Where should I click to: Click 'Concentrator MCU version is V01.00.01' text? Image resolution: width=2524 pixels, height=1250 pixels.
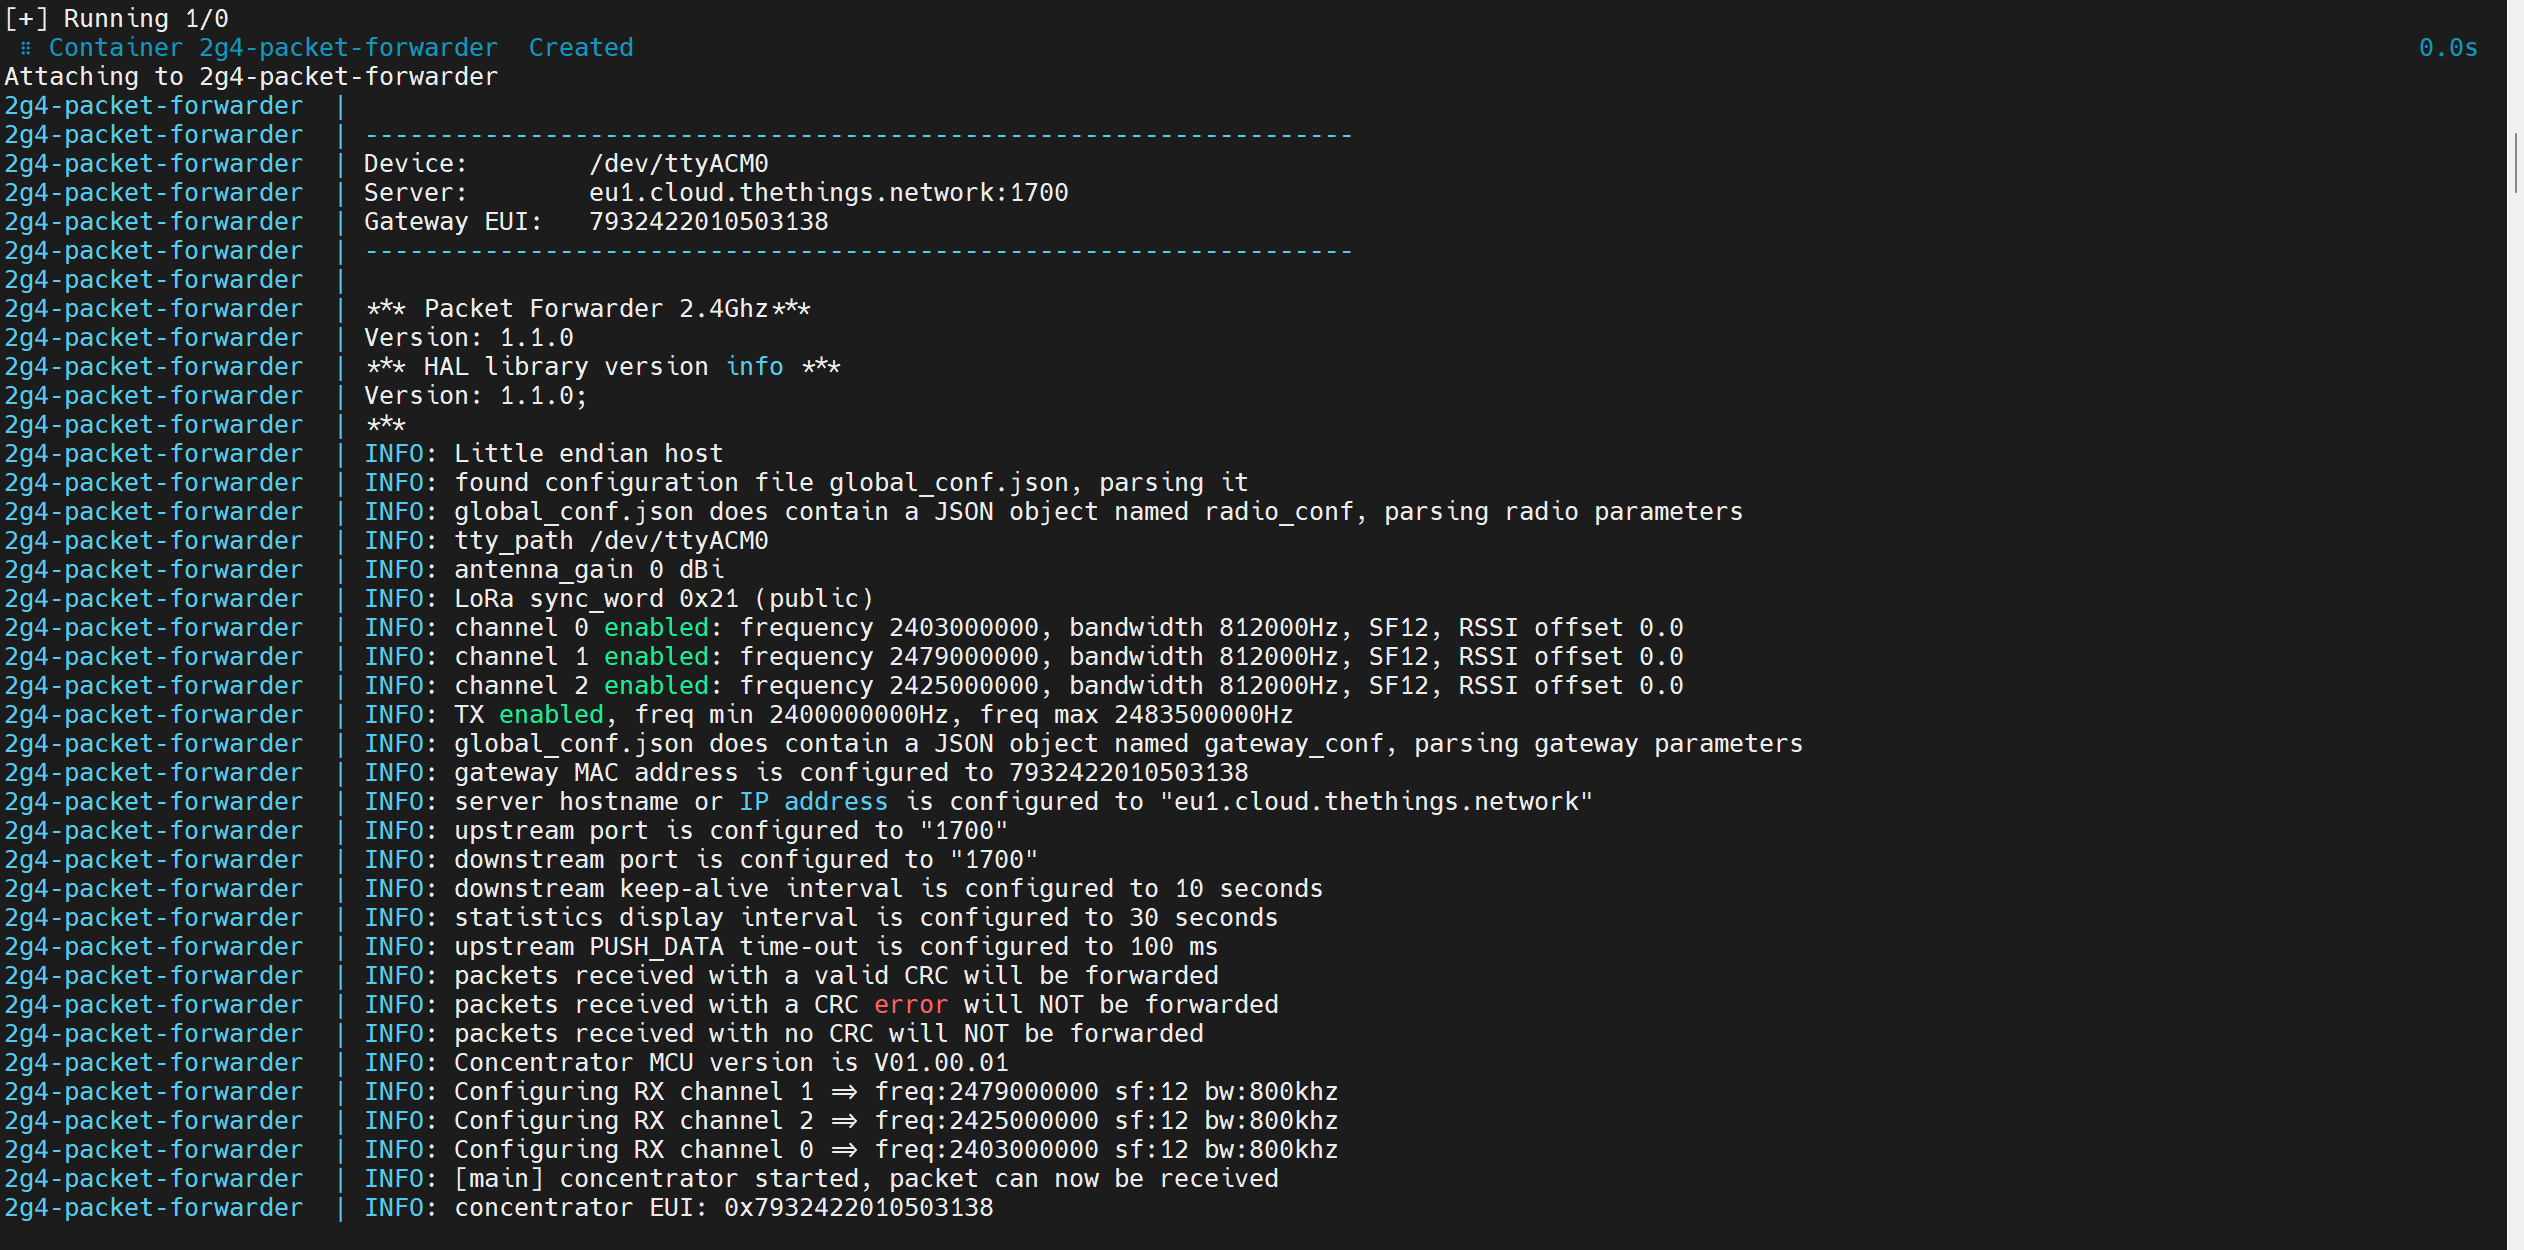pyautogui.click(x=731, y=1063)
